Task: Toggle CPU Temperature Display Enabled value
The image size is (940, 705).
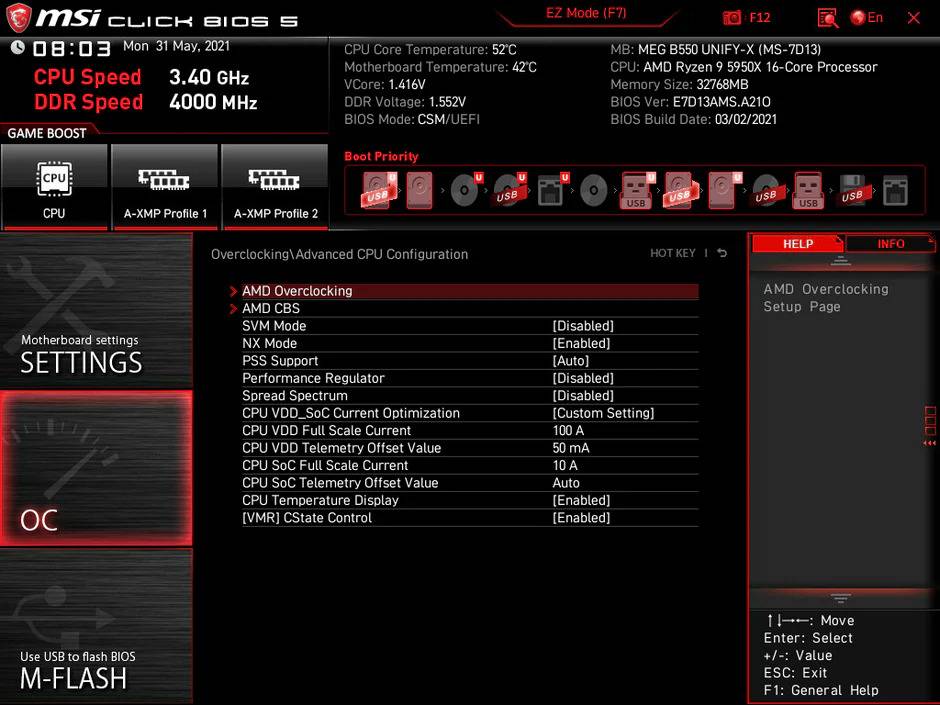Action: point(581,500)
